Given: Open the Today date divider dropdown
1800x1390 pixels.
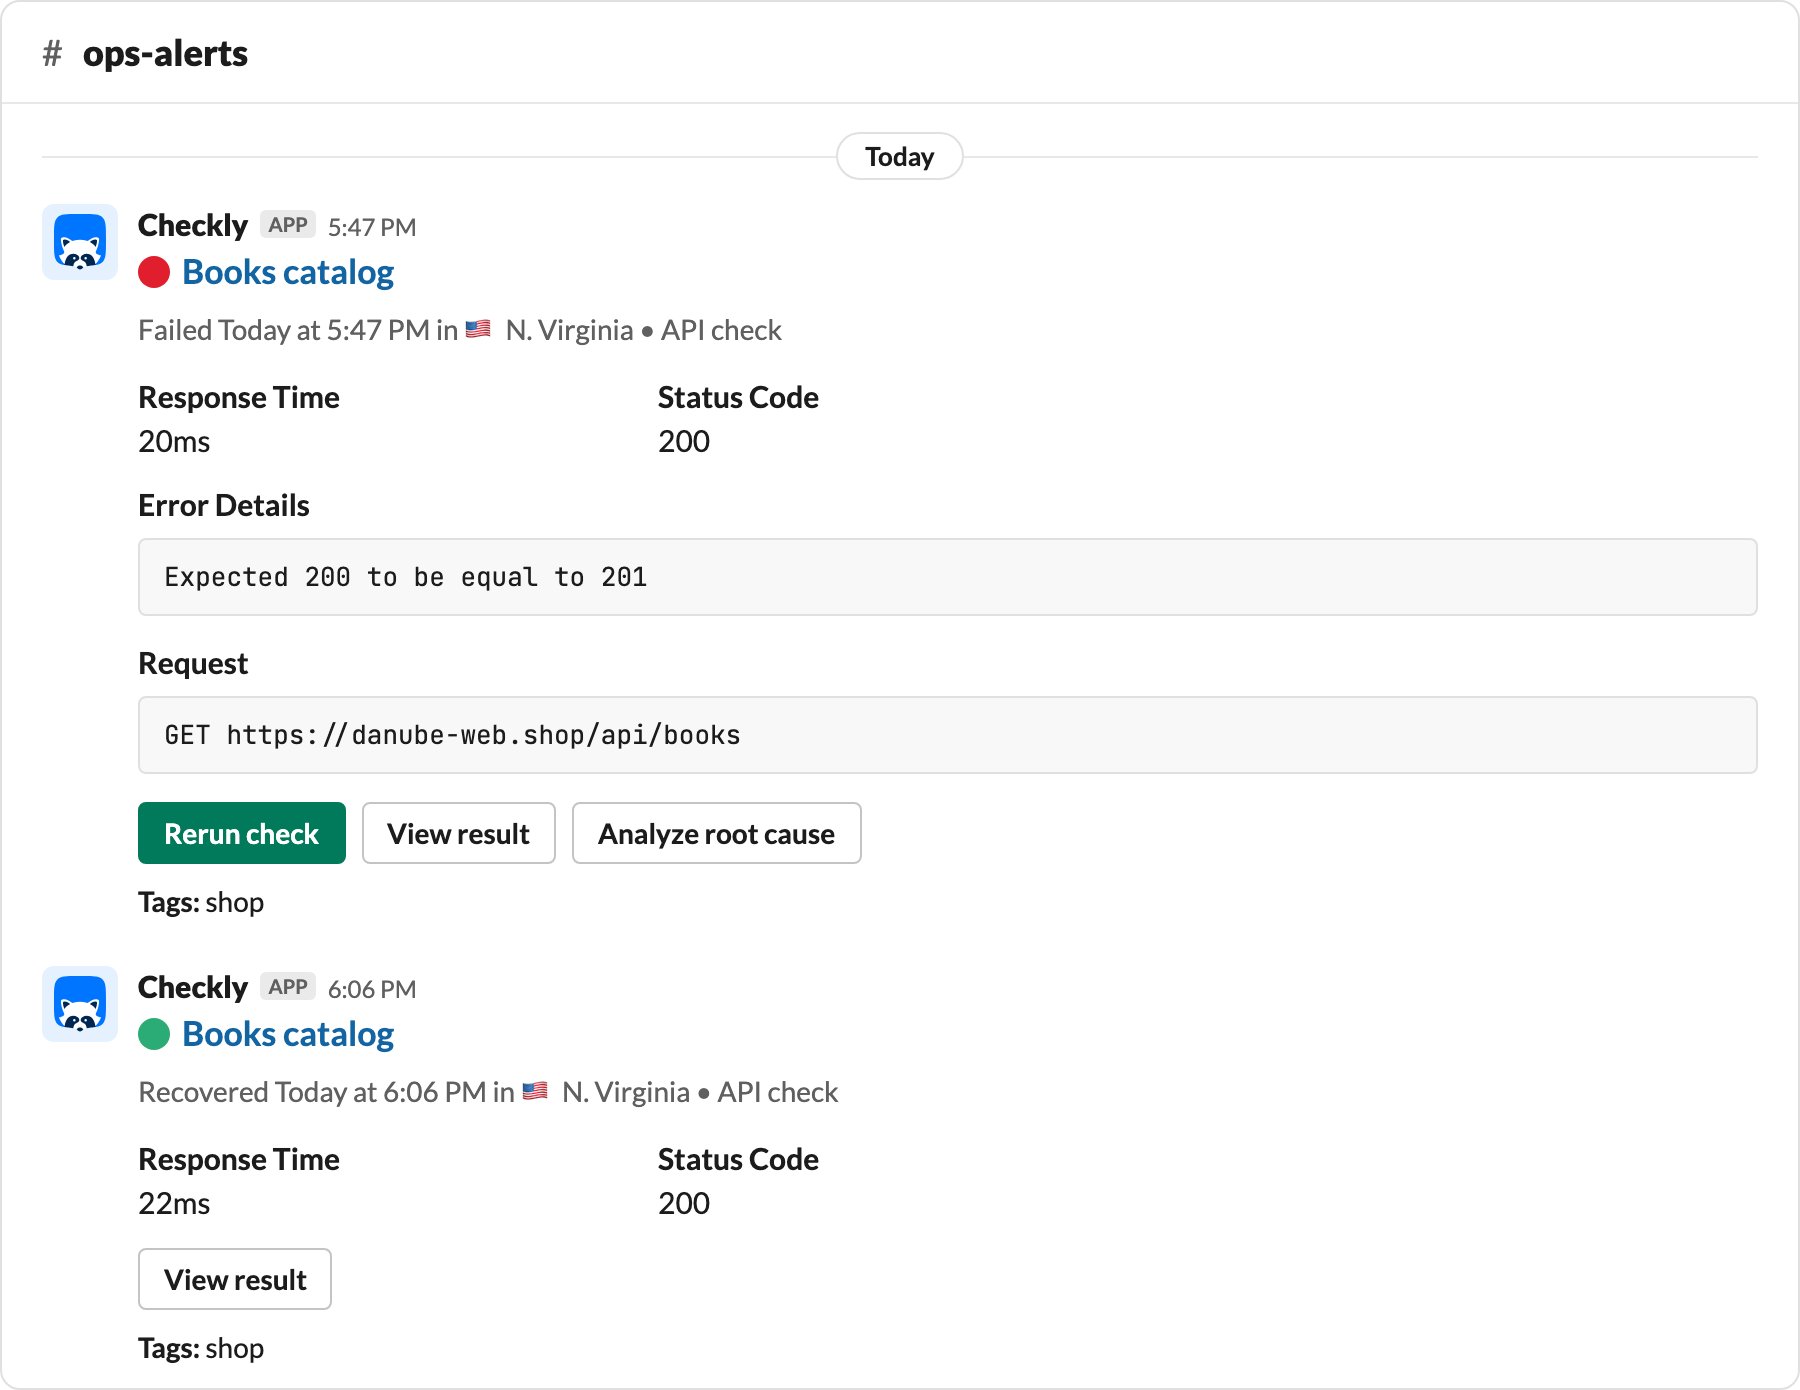Looking at the screenshot, I should pyautogui.click(x=900, y=157).
